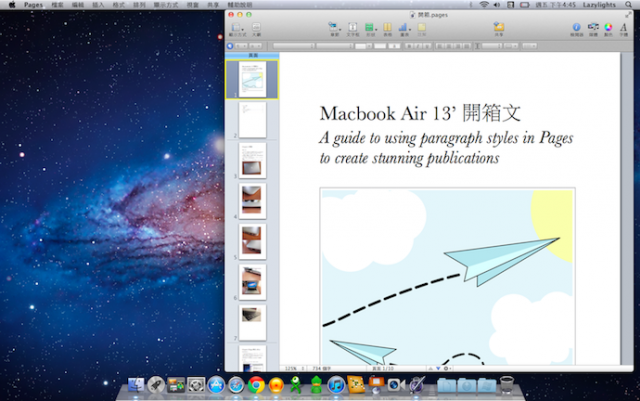The image size is (640, 401).
Task: Click the title 'Macbook Air 13’ 開箱文'
Action: [420, 113]
